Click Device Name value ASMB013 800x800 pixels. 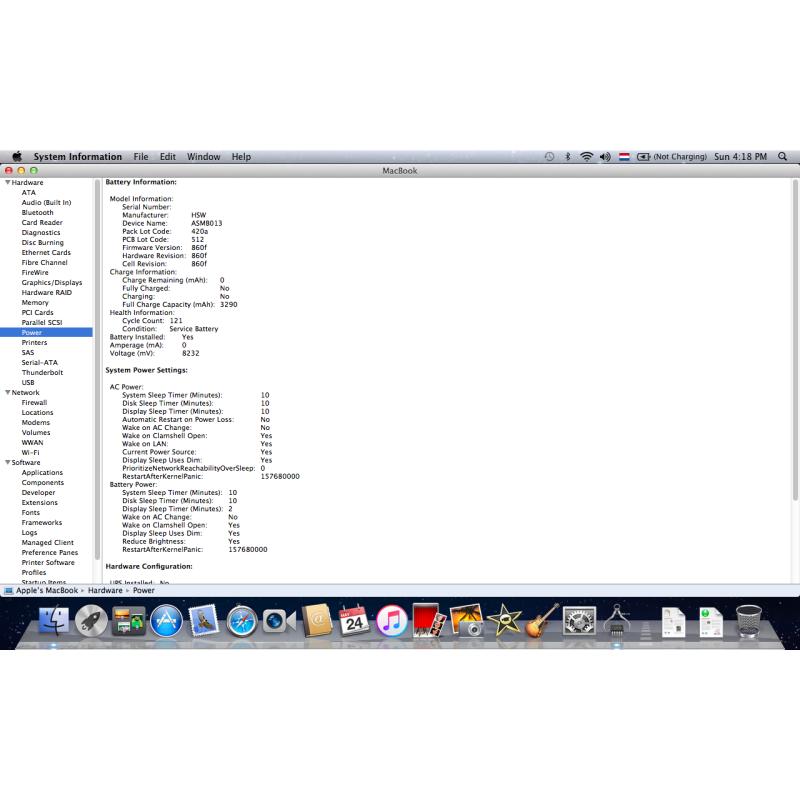(207, 223)
